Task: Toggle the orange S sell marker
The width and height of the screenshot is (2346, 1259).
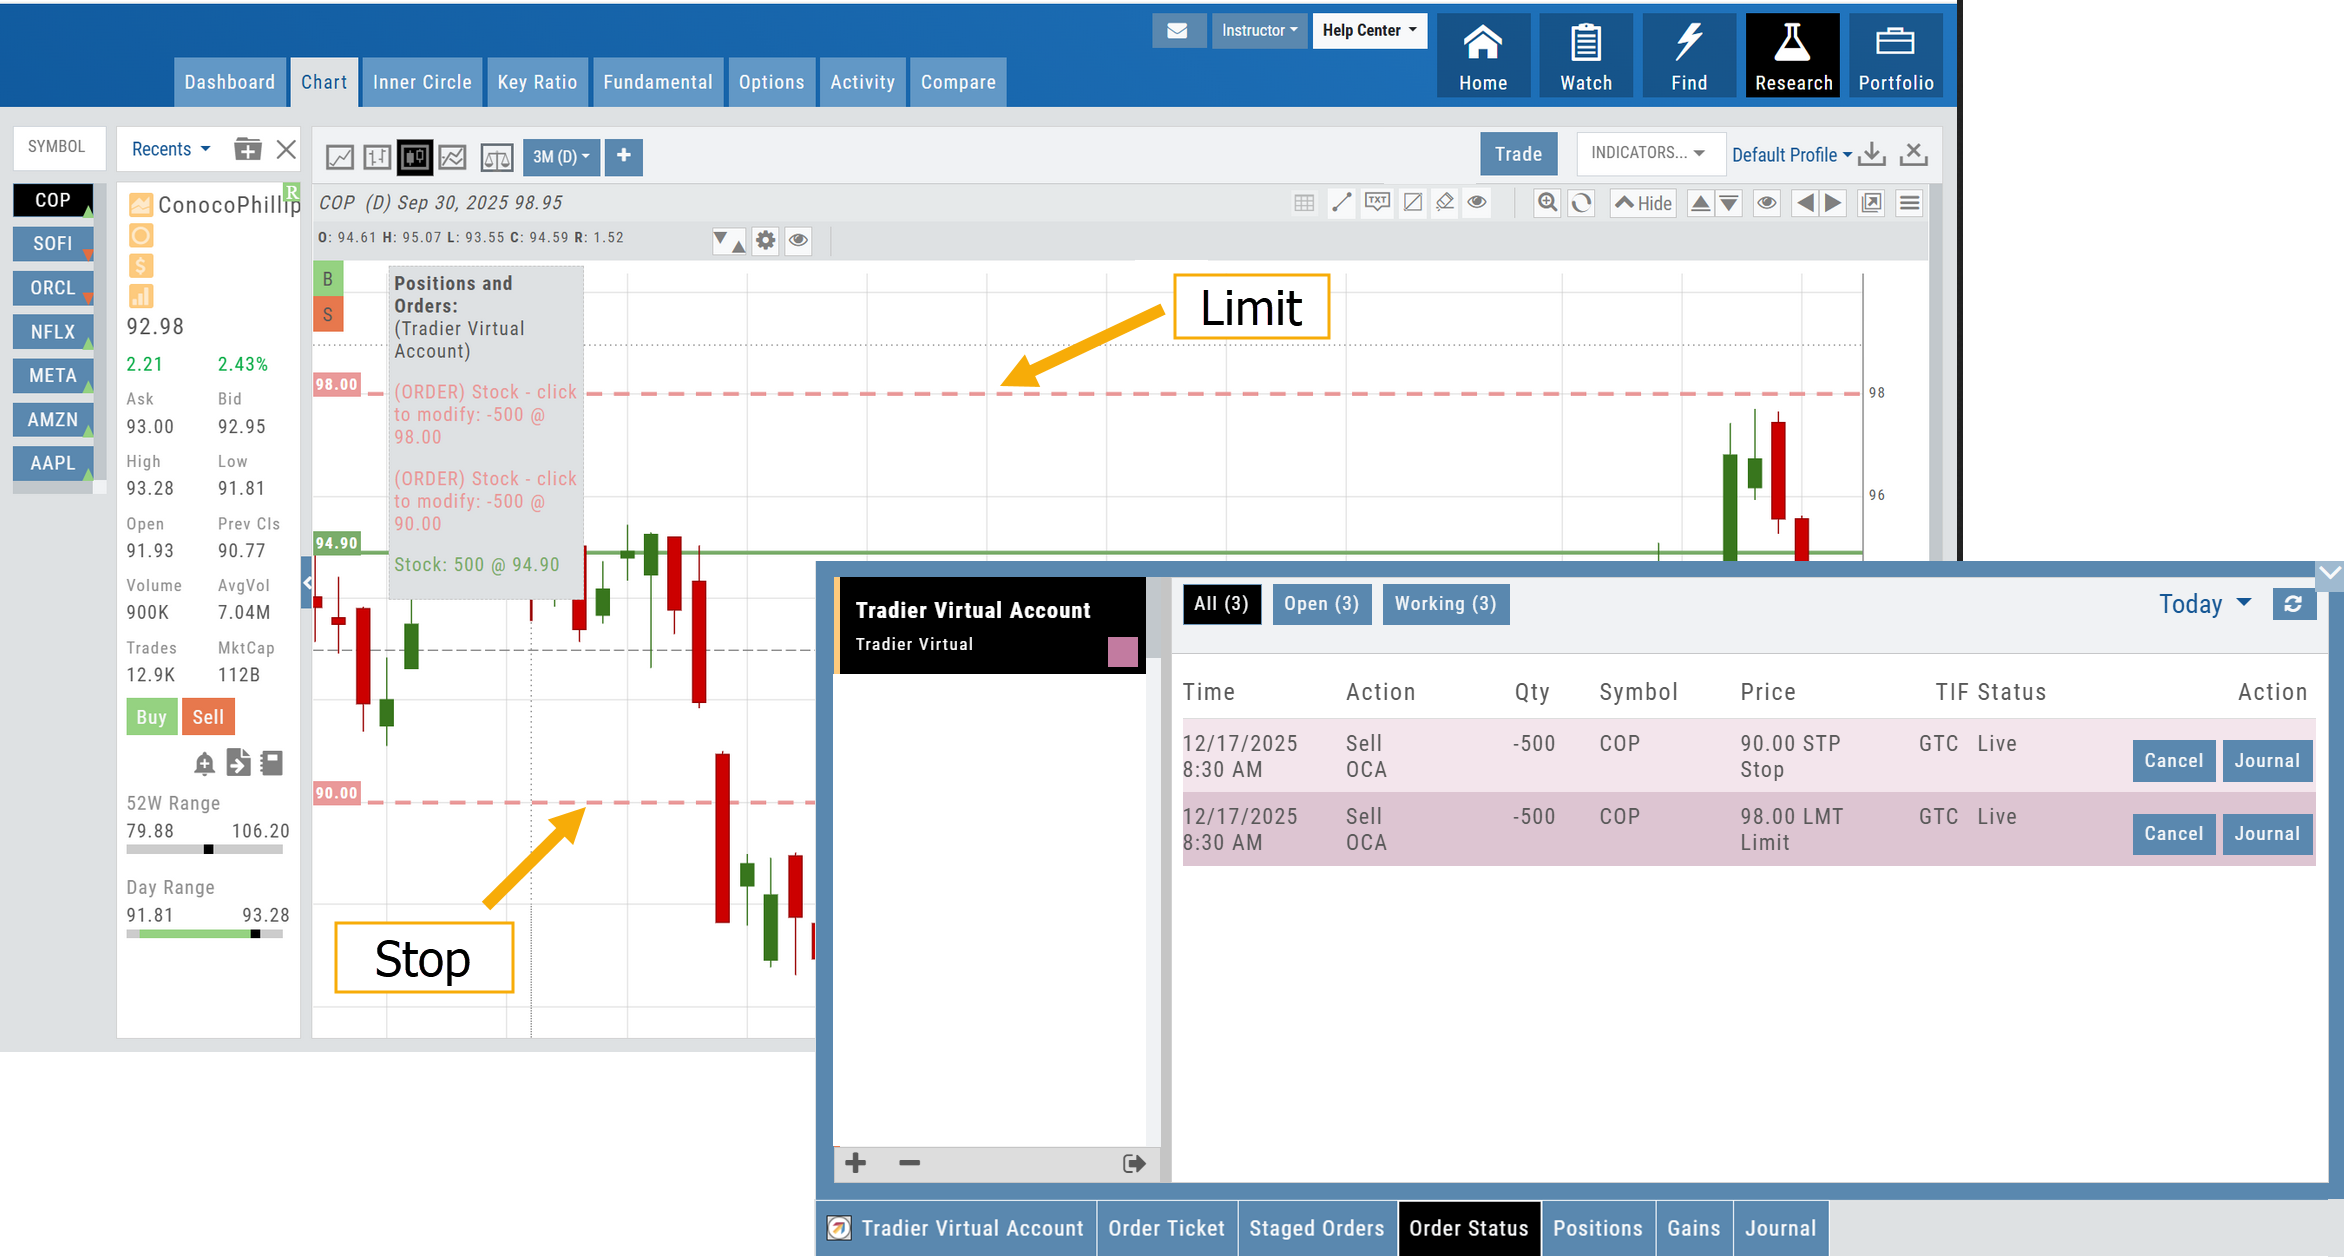Action: pos(328,314)
